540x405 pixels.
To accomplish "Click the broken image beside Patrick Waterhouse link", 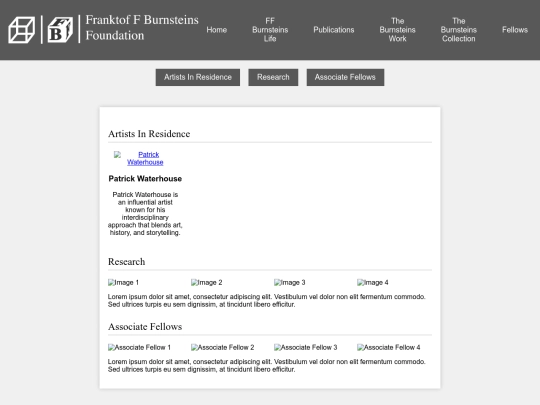I will coord(117,155).
